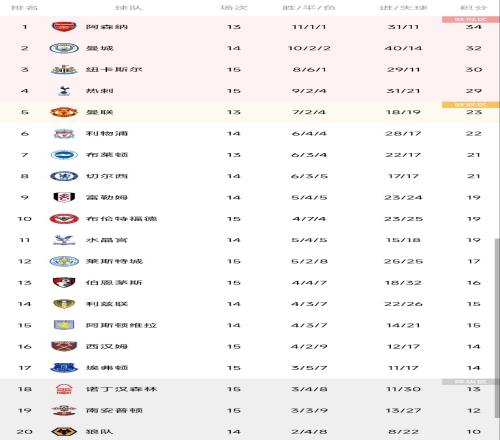Select the Liverpool club crest
500x440 pixels.
click(64, 134)
